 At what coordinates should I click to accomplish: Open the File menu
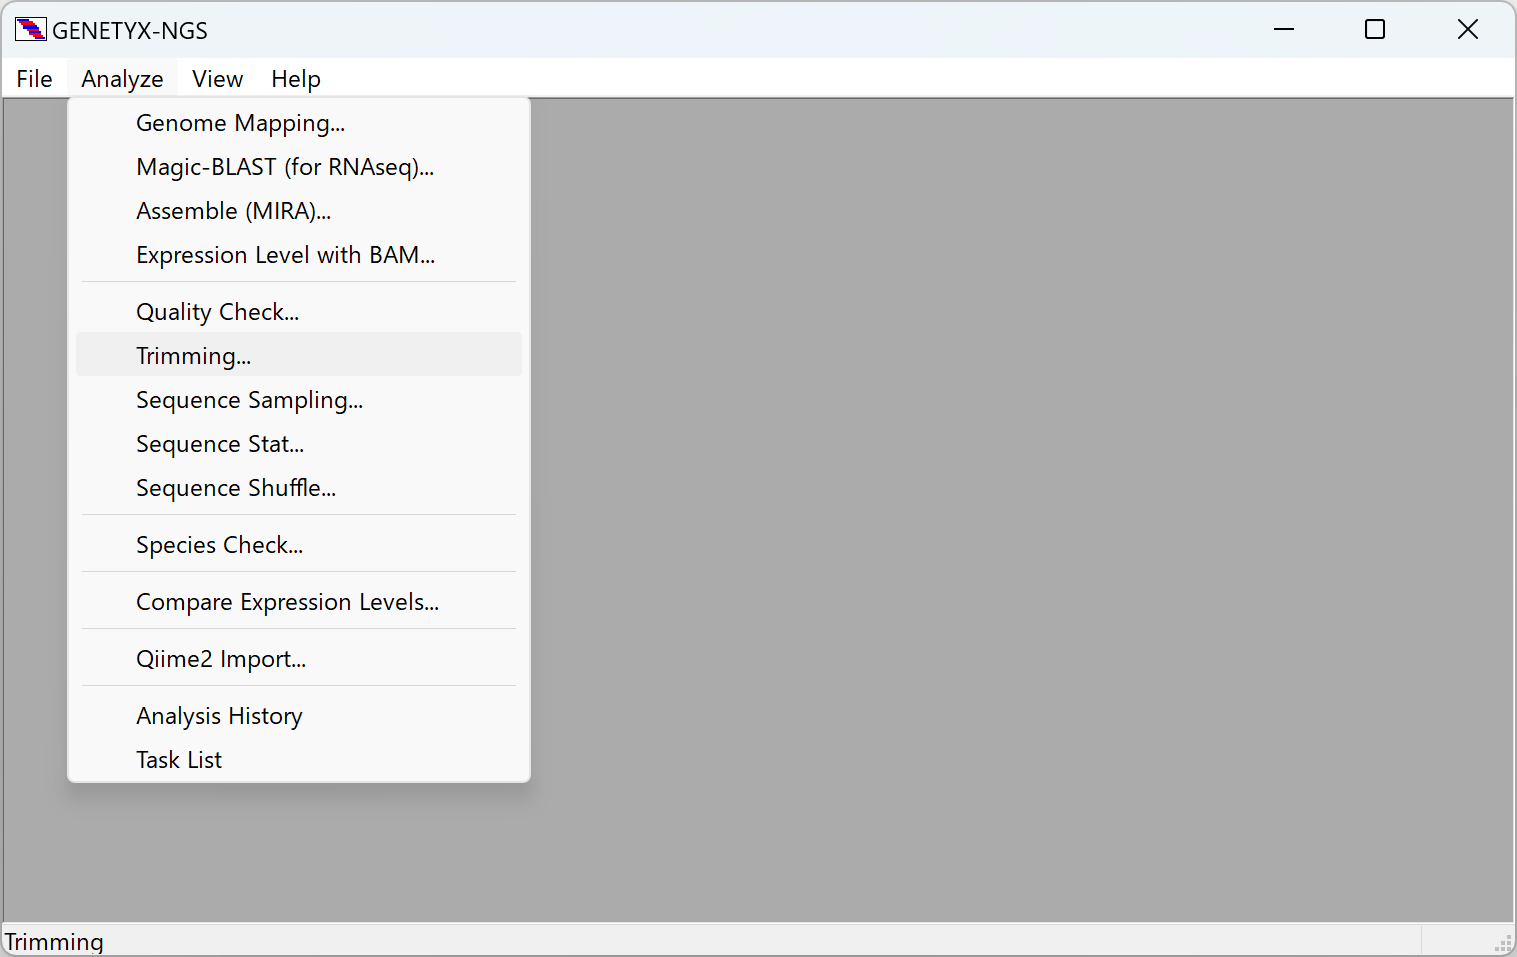[34, 79]
